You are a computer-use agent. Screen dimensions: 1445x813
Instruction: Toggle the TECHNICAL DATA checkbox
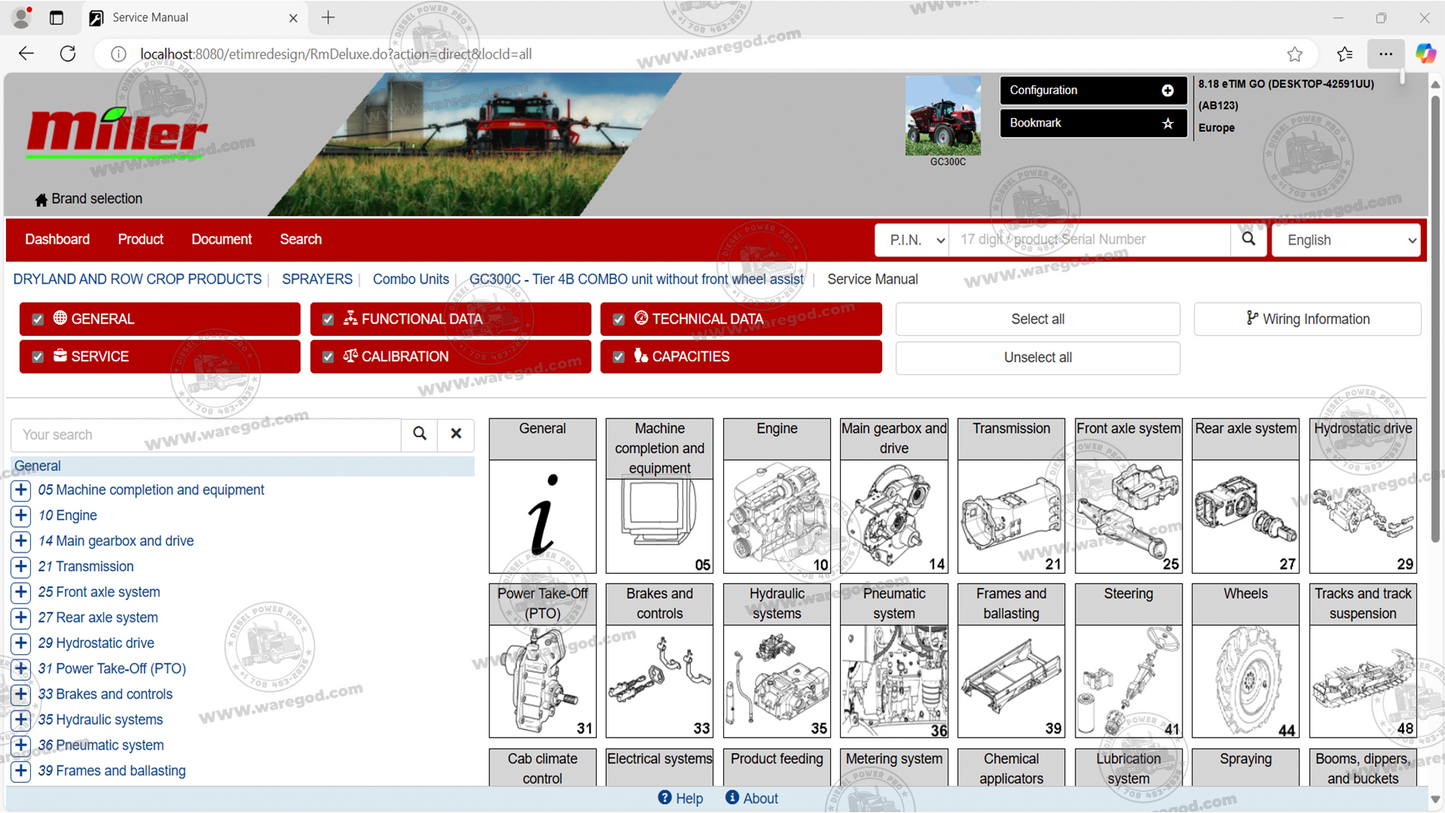(618, 319)
